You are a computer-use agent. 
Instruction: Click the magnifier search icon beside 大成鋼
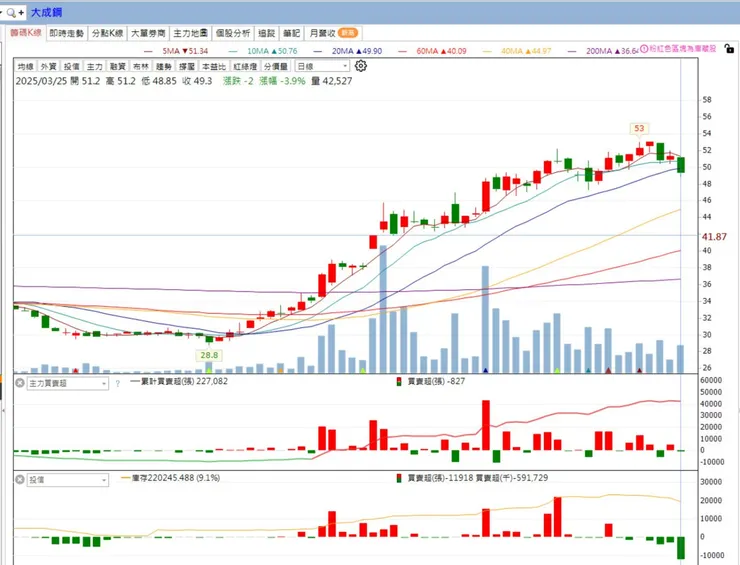10,13
